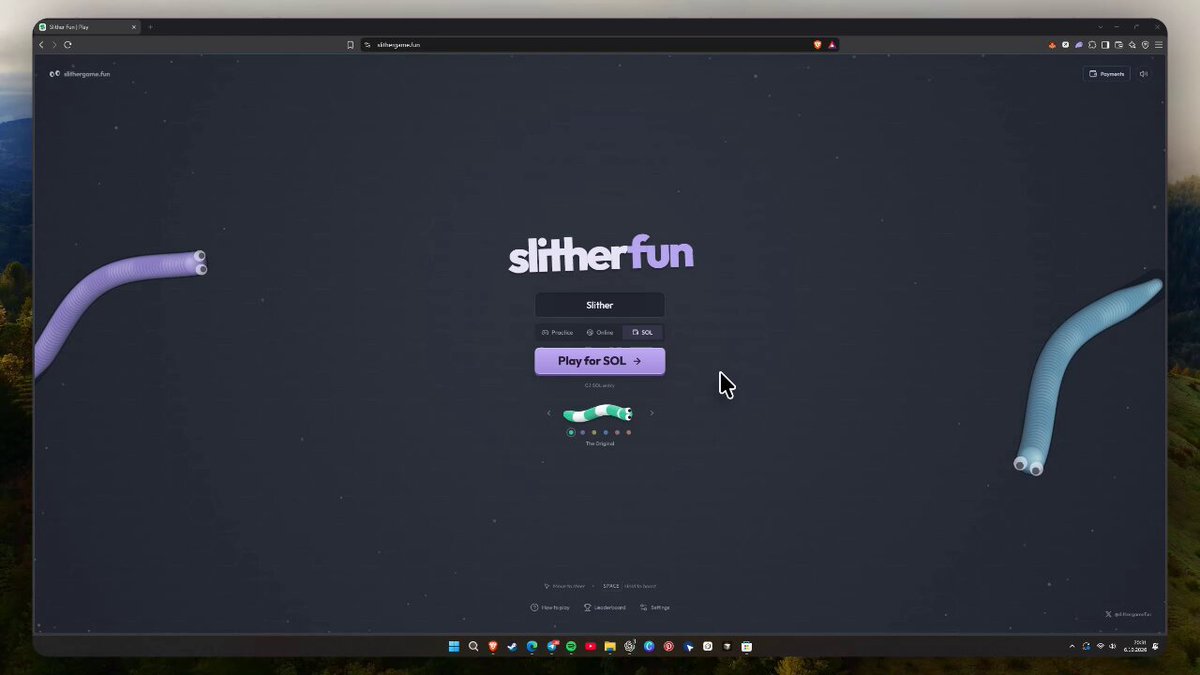Open the Brave VPN shield icon

(1145, 45)
